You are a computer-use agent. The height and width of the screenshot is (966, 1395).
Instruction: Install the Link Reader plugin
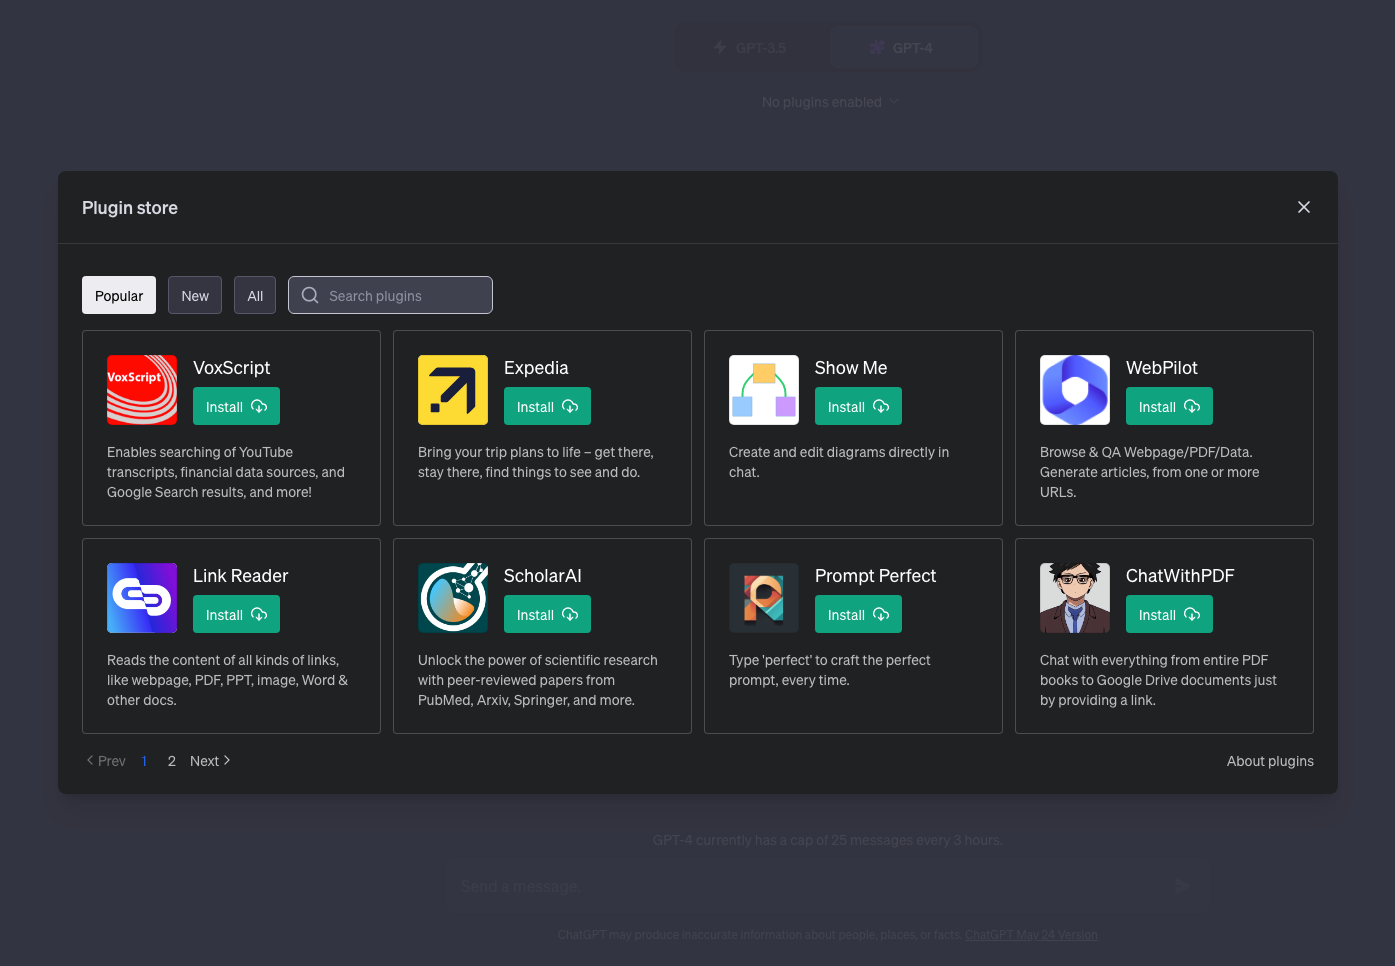[236, 614]
